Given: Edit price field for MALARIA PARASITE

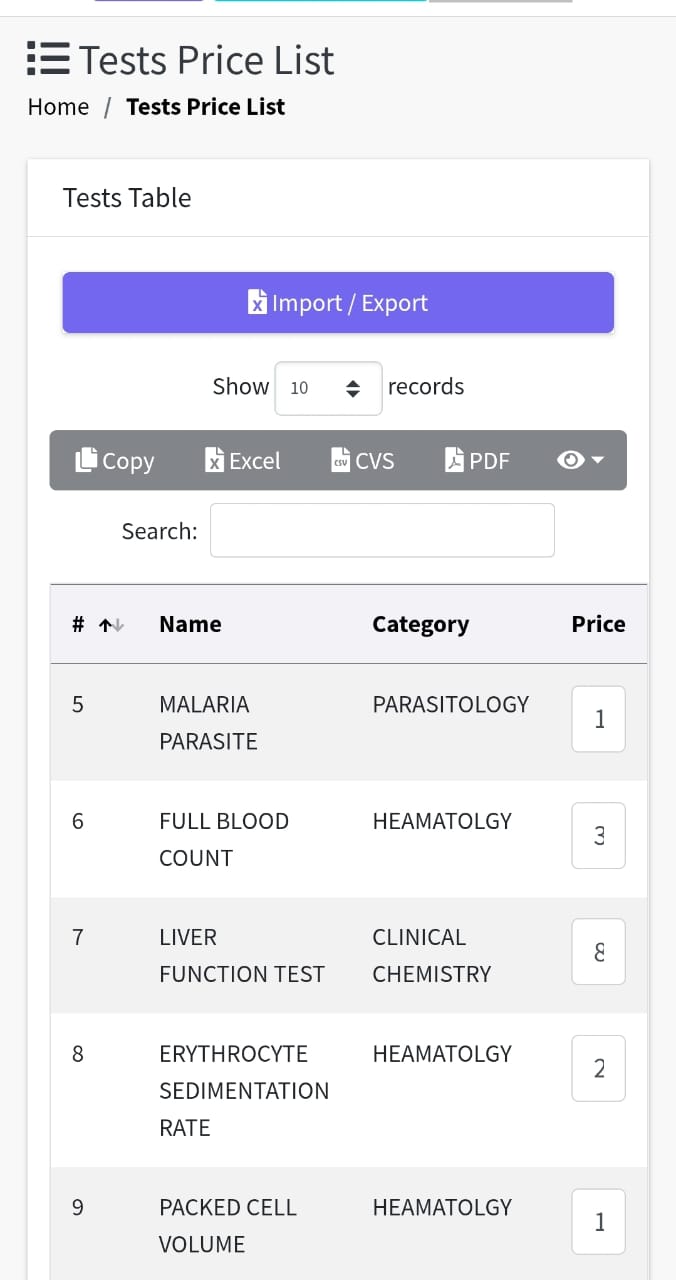Looking at the screenshot, I should point(598,719).
